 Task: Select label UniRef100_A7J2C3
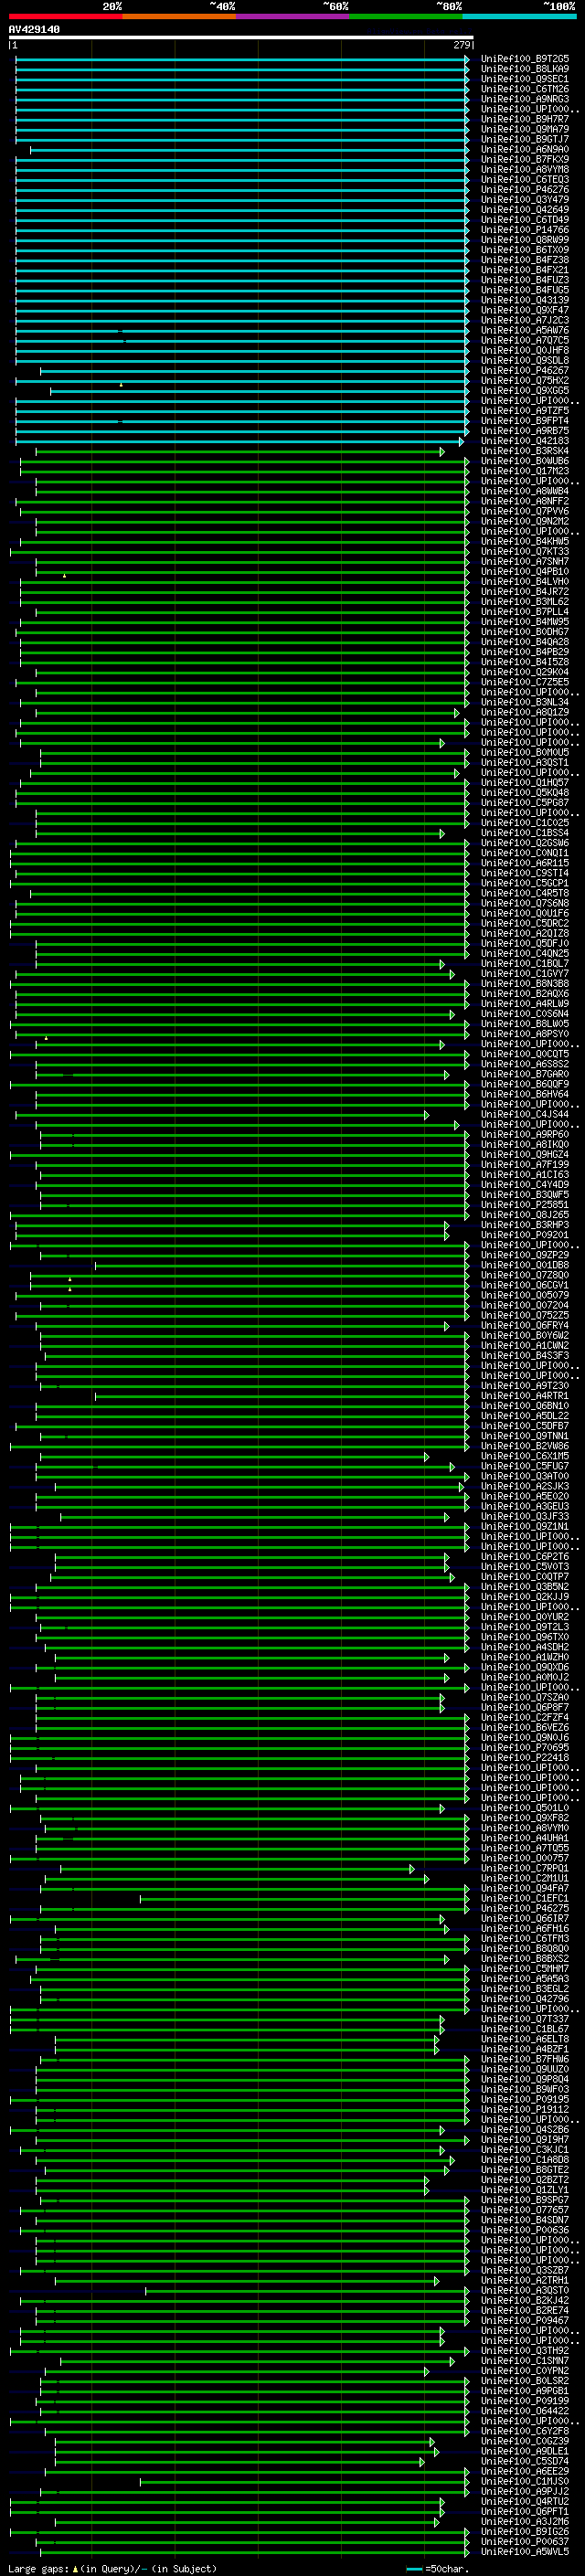pyautogui.click(x=525, y=320)
